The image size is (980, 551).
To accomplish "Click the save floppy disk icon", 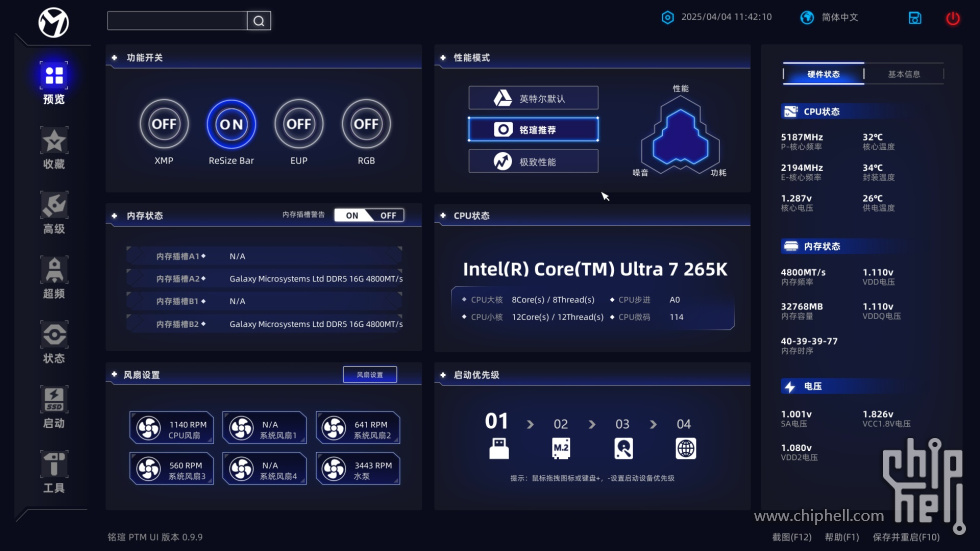I will [915, 18].
